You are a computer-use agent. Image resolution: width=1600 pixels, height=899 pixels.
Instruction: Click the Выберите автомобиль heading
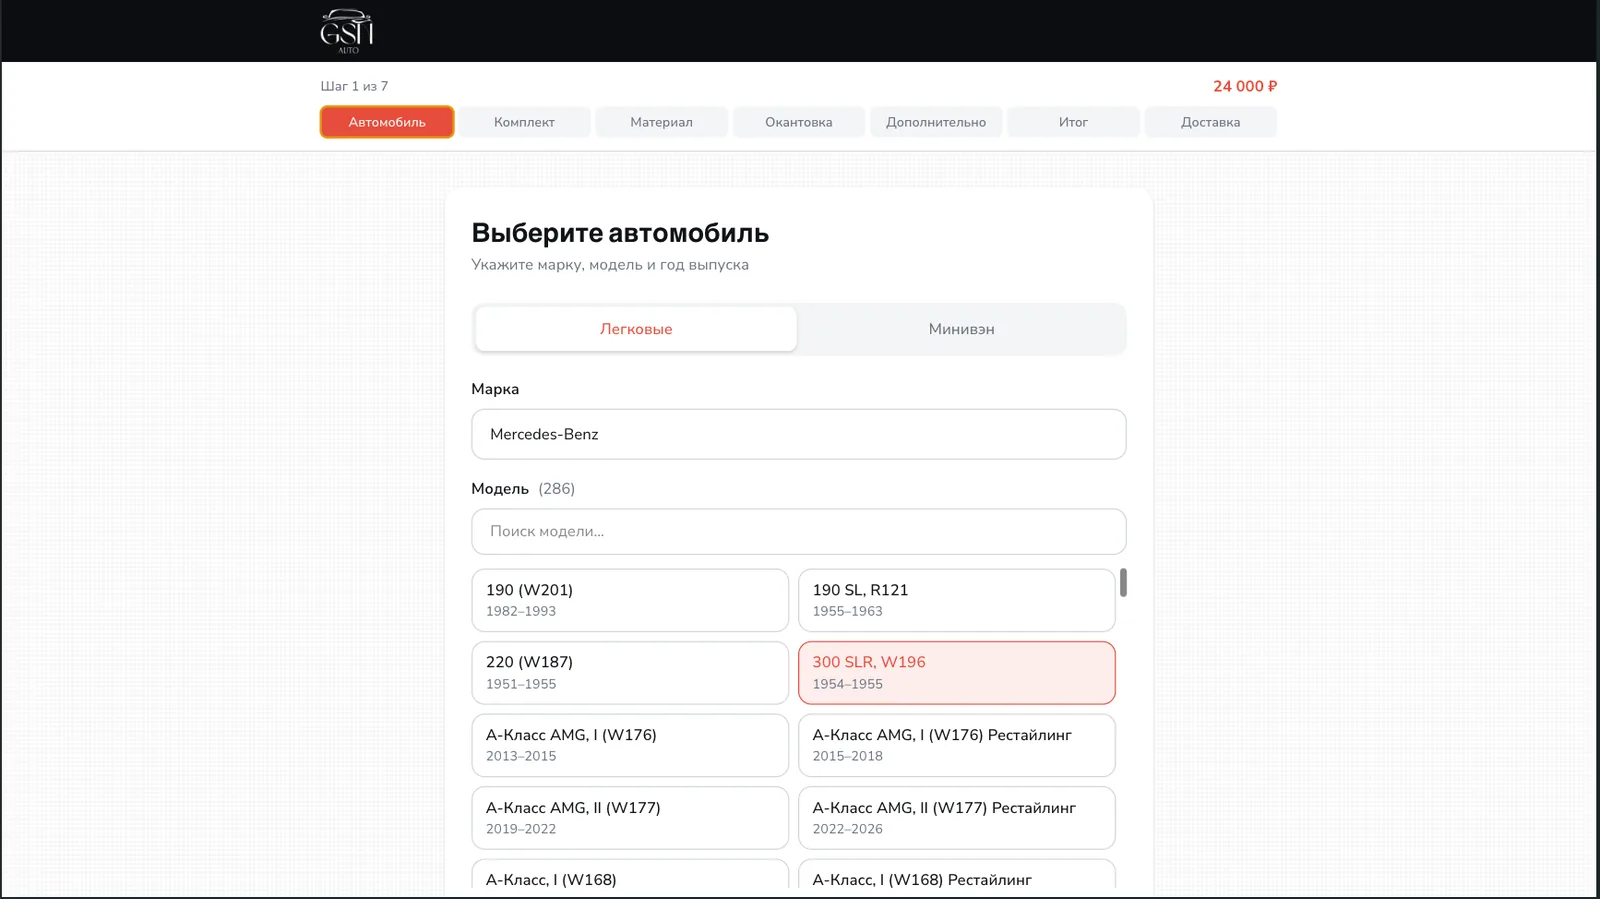(x=620, y=233)
